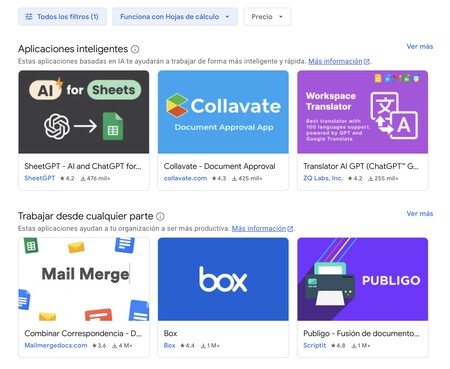Click the Box app title text
Image resolution: width=450 pixels, height=369 pixels.
click(170, 333)
